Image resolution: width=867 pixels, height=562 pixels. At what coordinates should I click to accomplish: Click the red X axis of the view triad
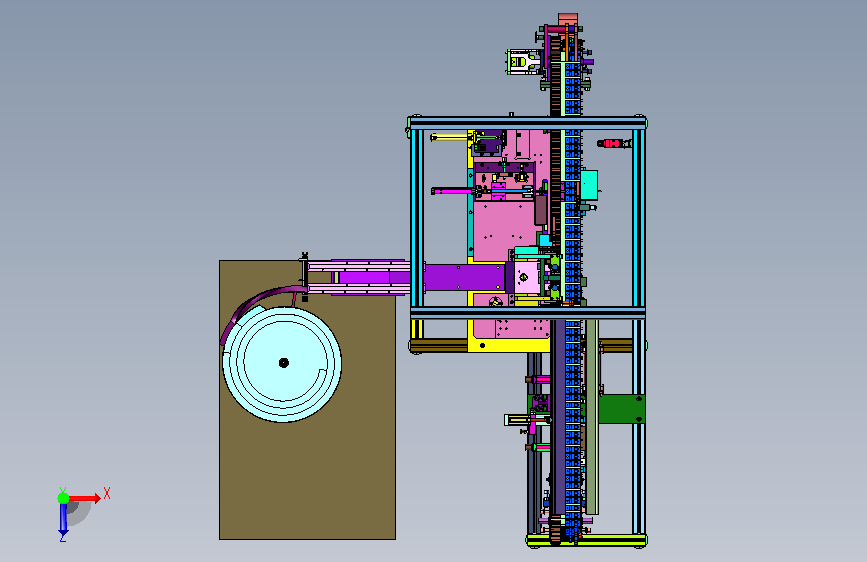pos(85,498)
